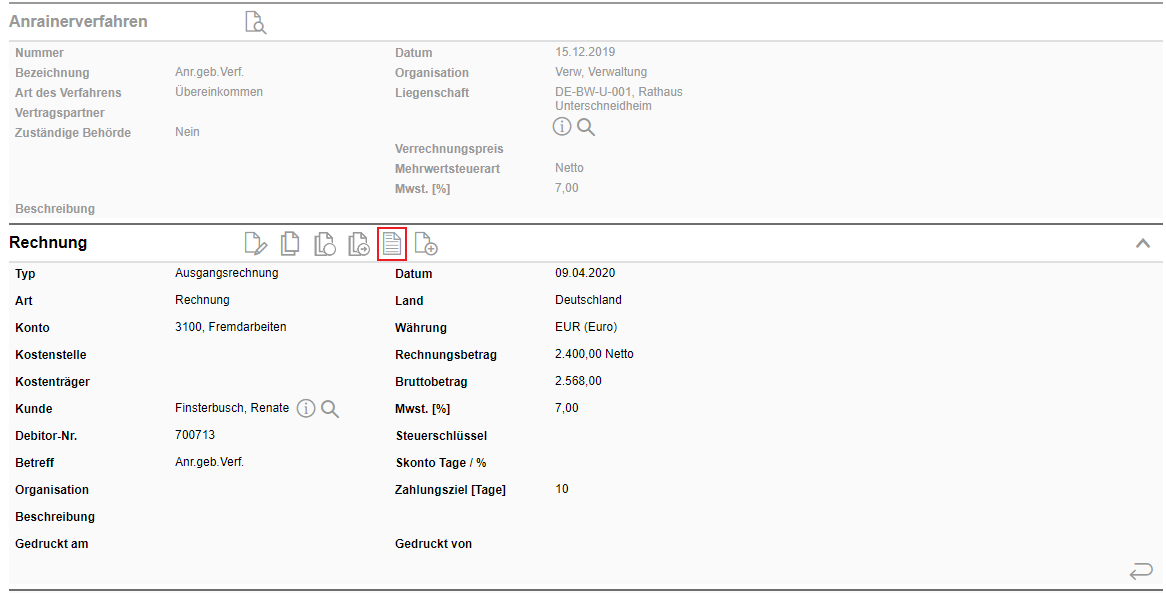The width and height of the screenshot is (1166, 593).
Task: Show info for Liegenschaft Rathaus Unterschneidheim
Action: point(563,127)
